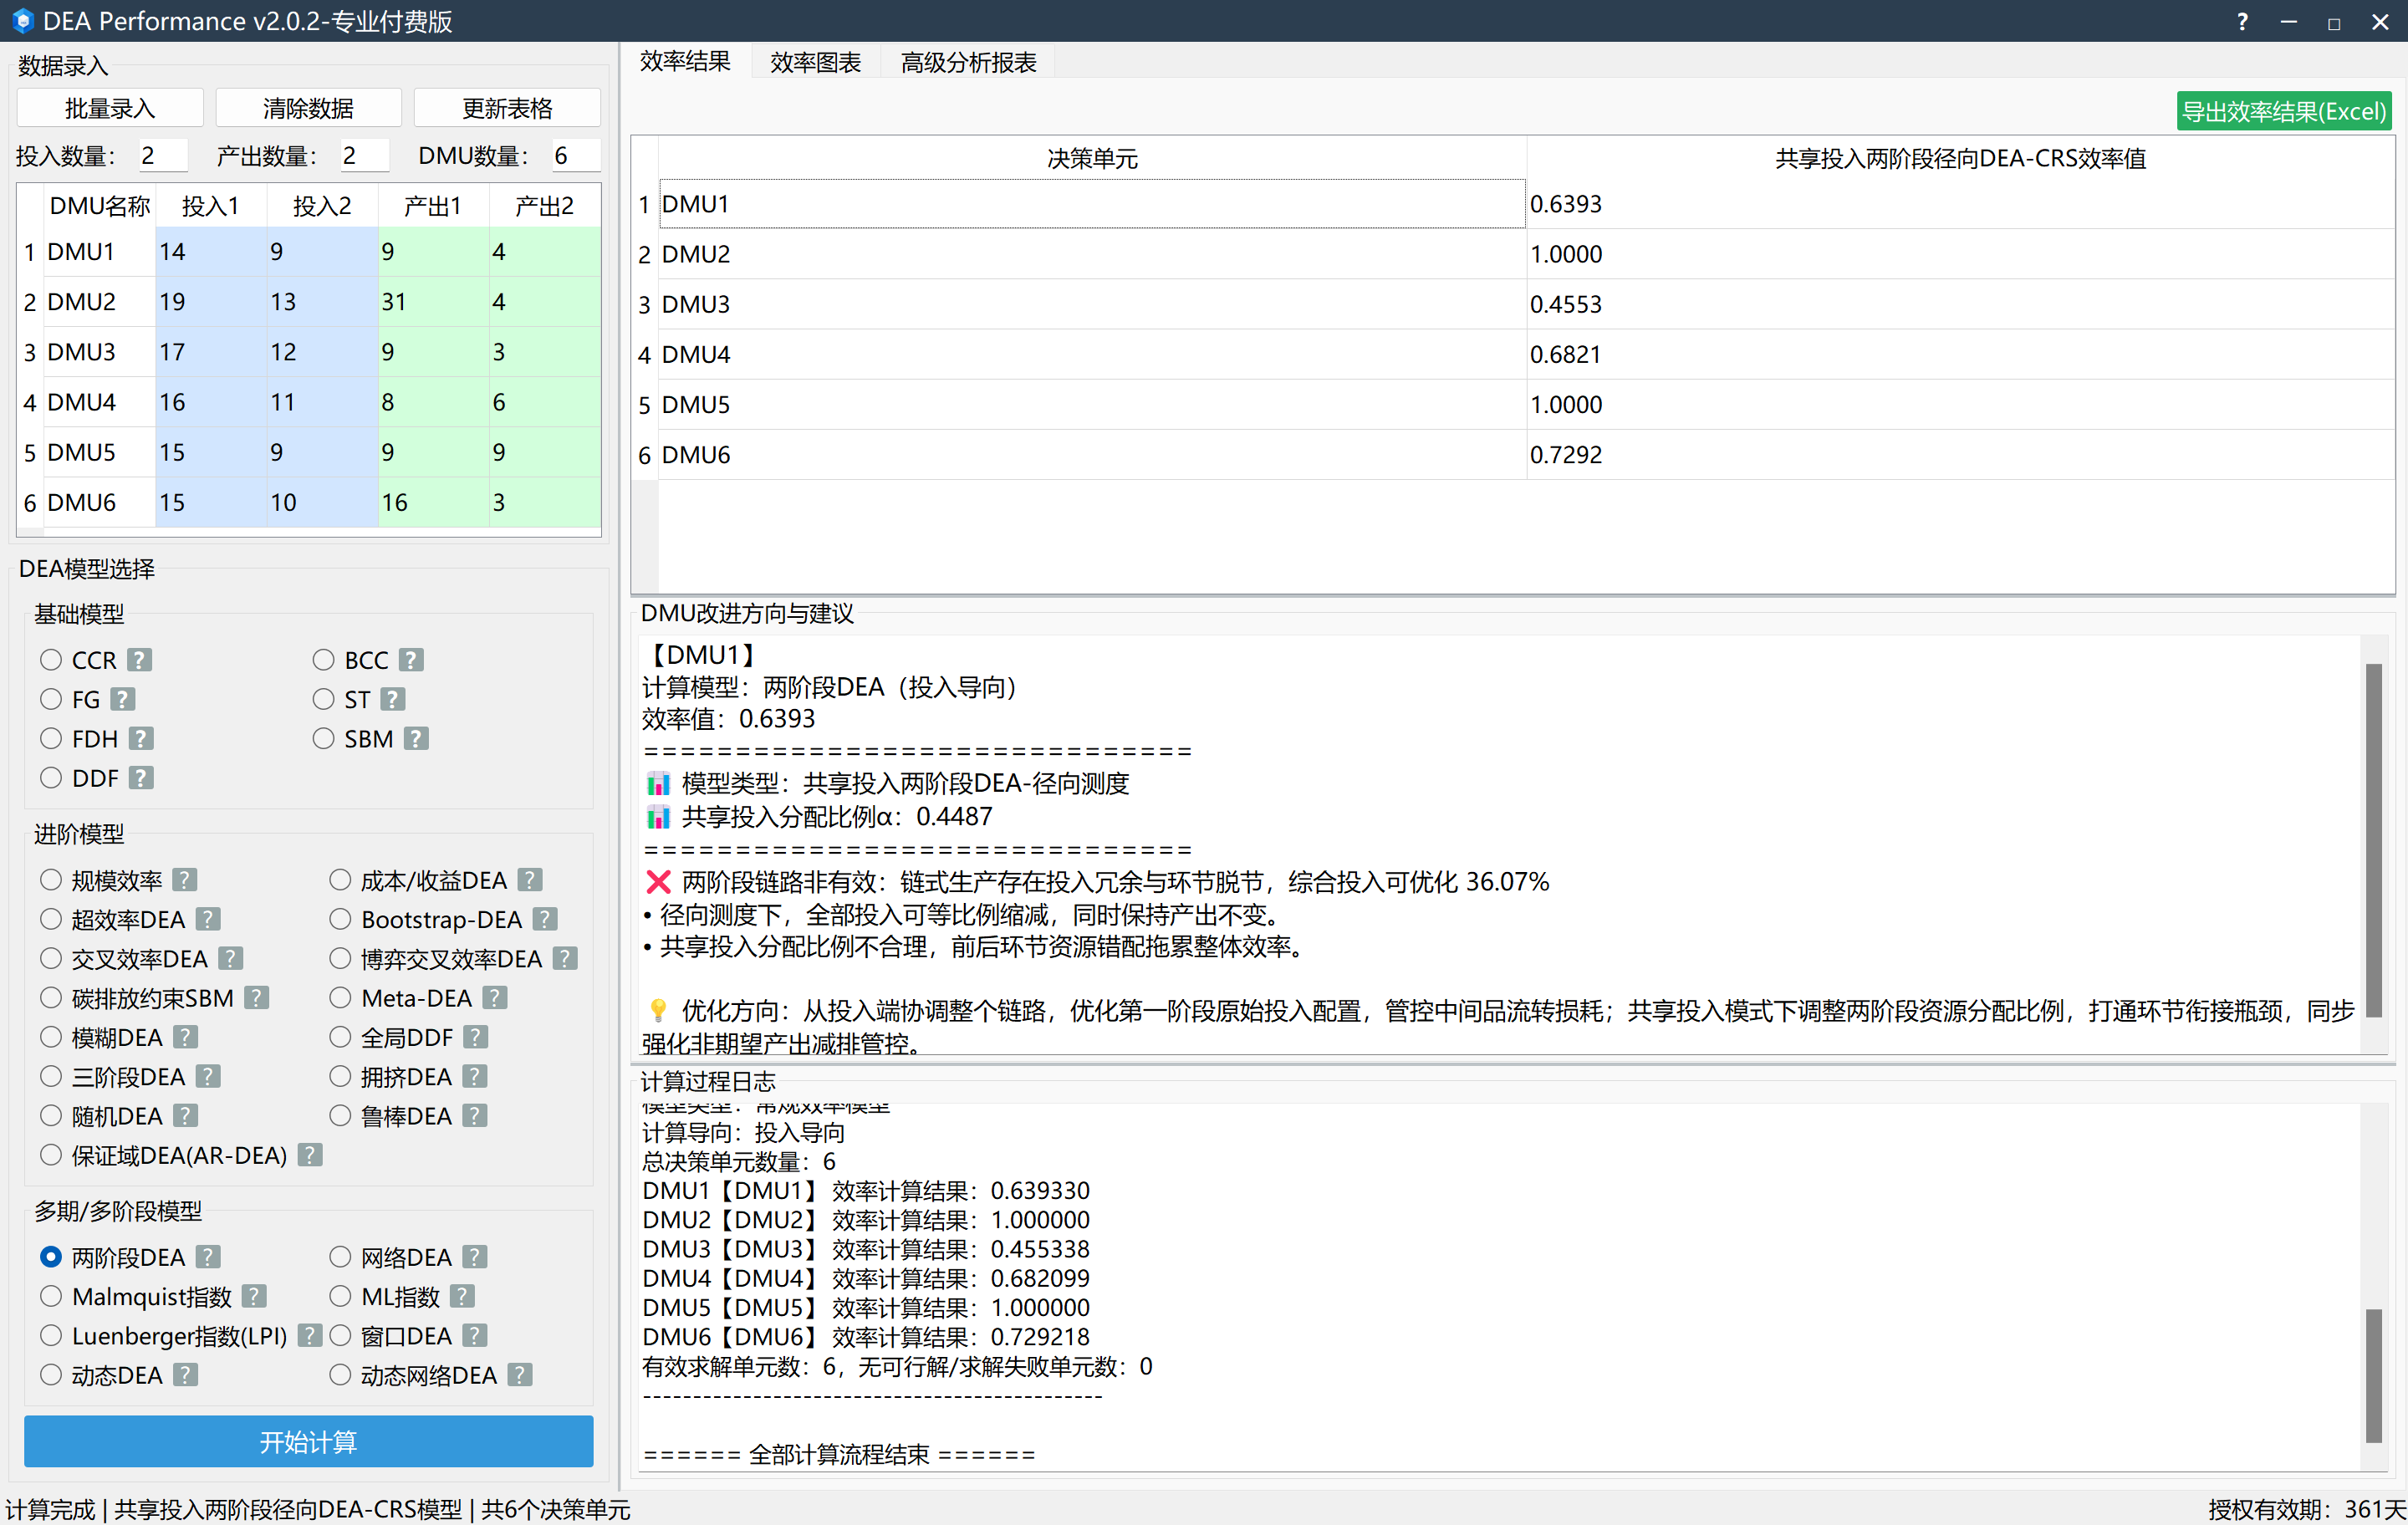Click the 投入2 column header
This screenshot has height=1525, width=2408.
[x=322, y=206]
